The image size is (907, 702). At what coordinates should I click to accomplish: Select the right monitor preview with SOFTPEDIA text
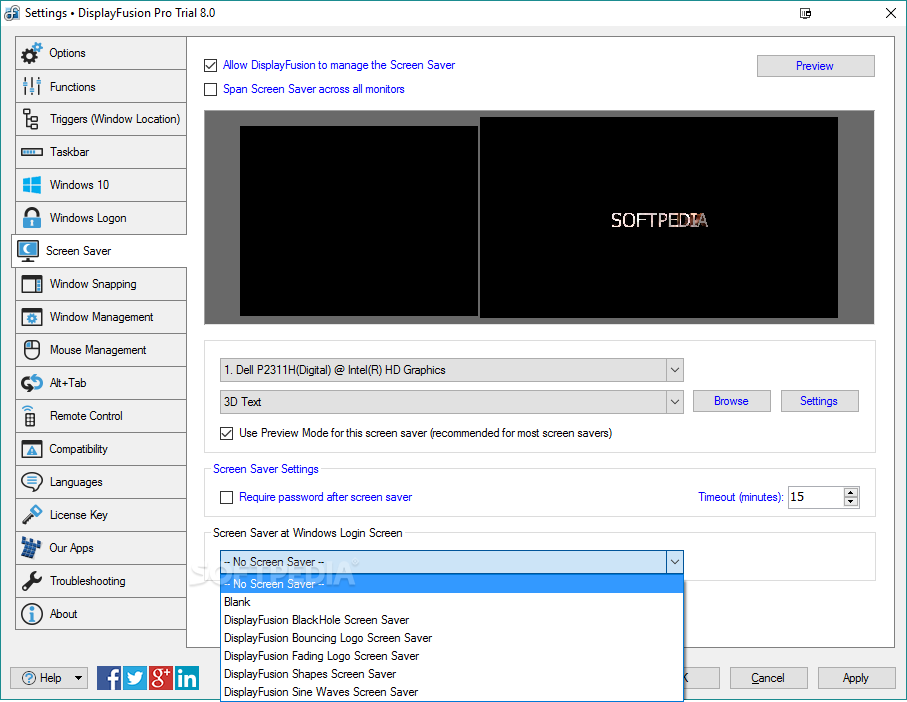(x=659, y=217)
